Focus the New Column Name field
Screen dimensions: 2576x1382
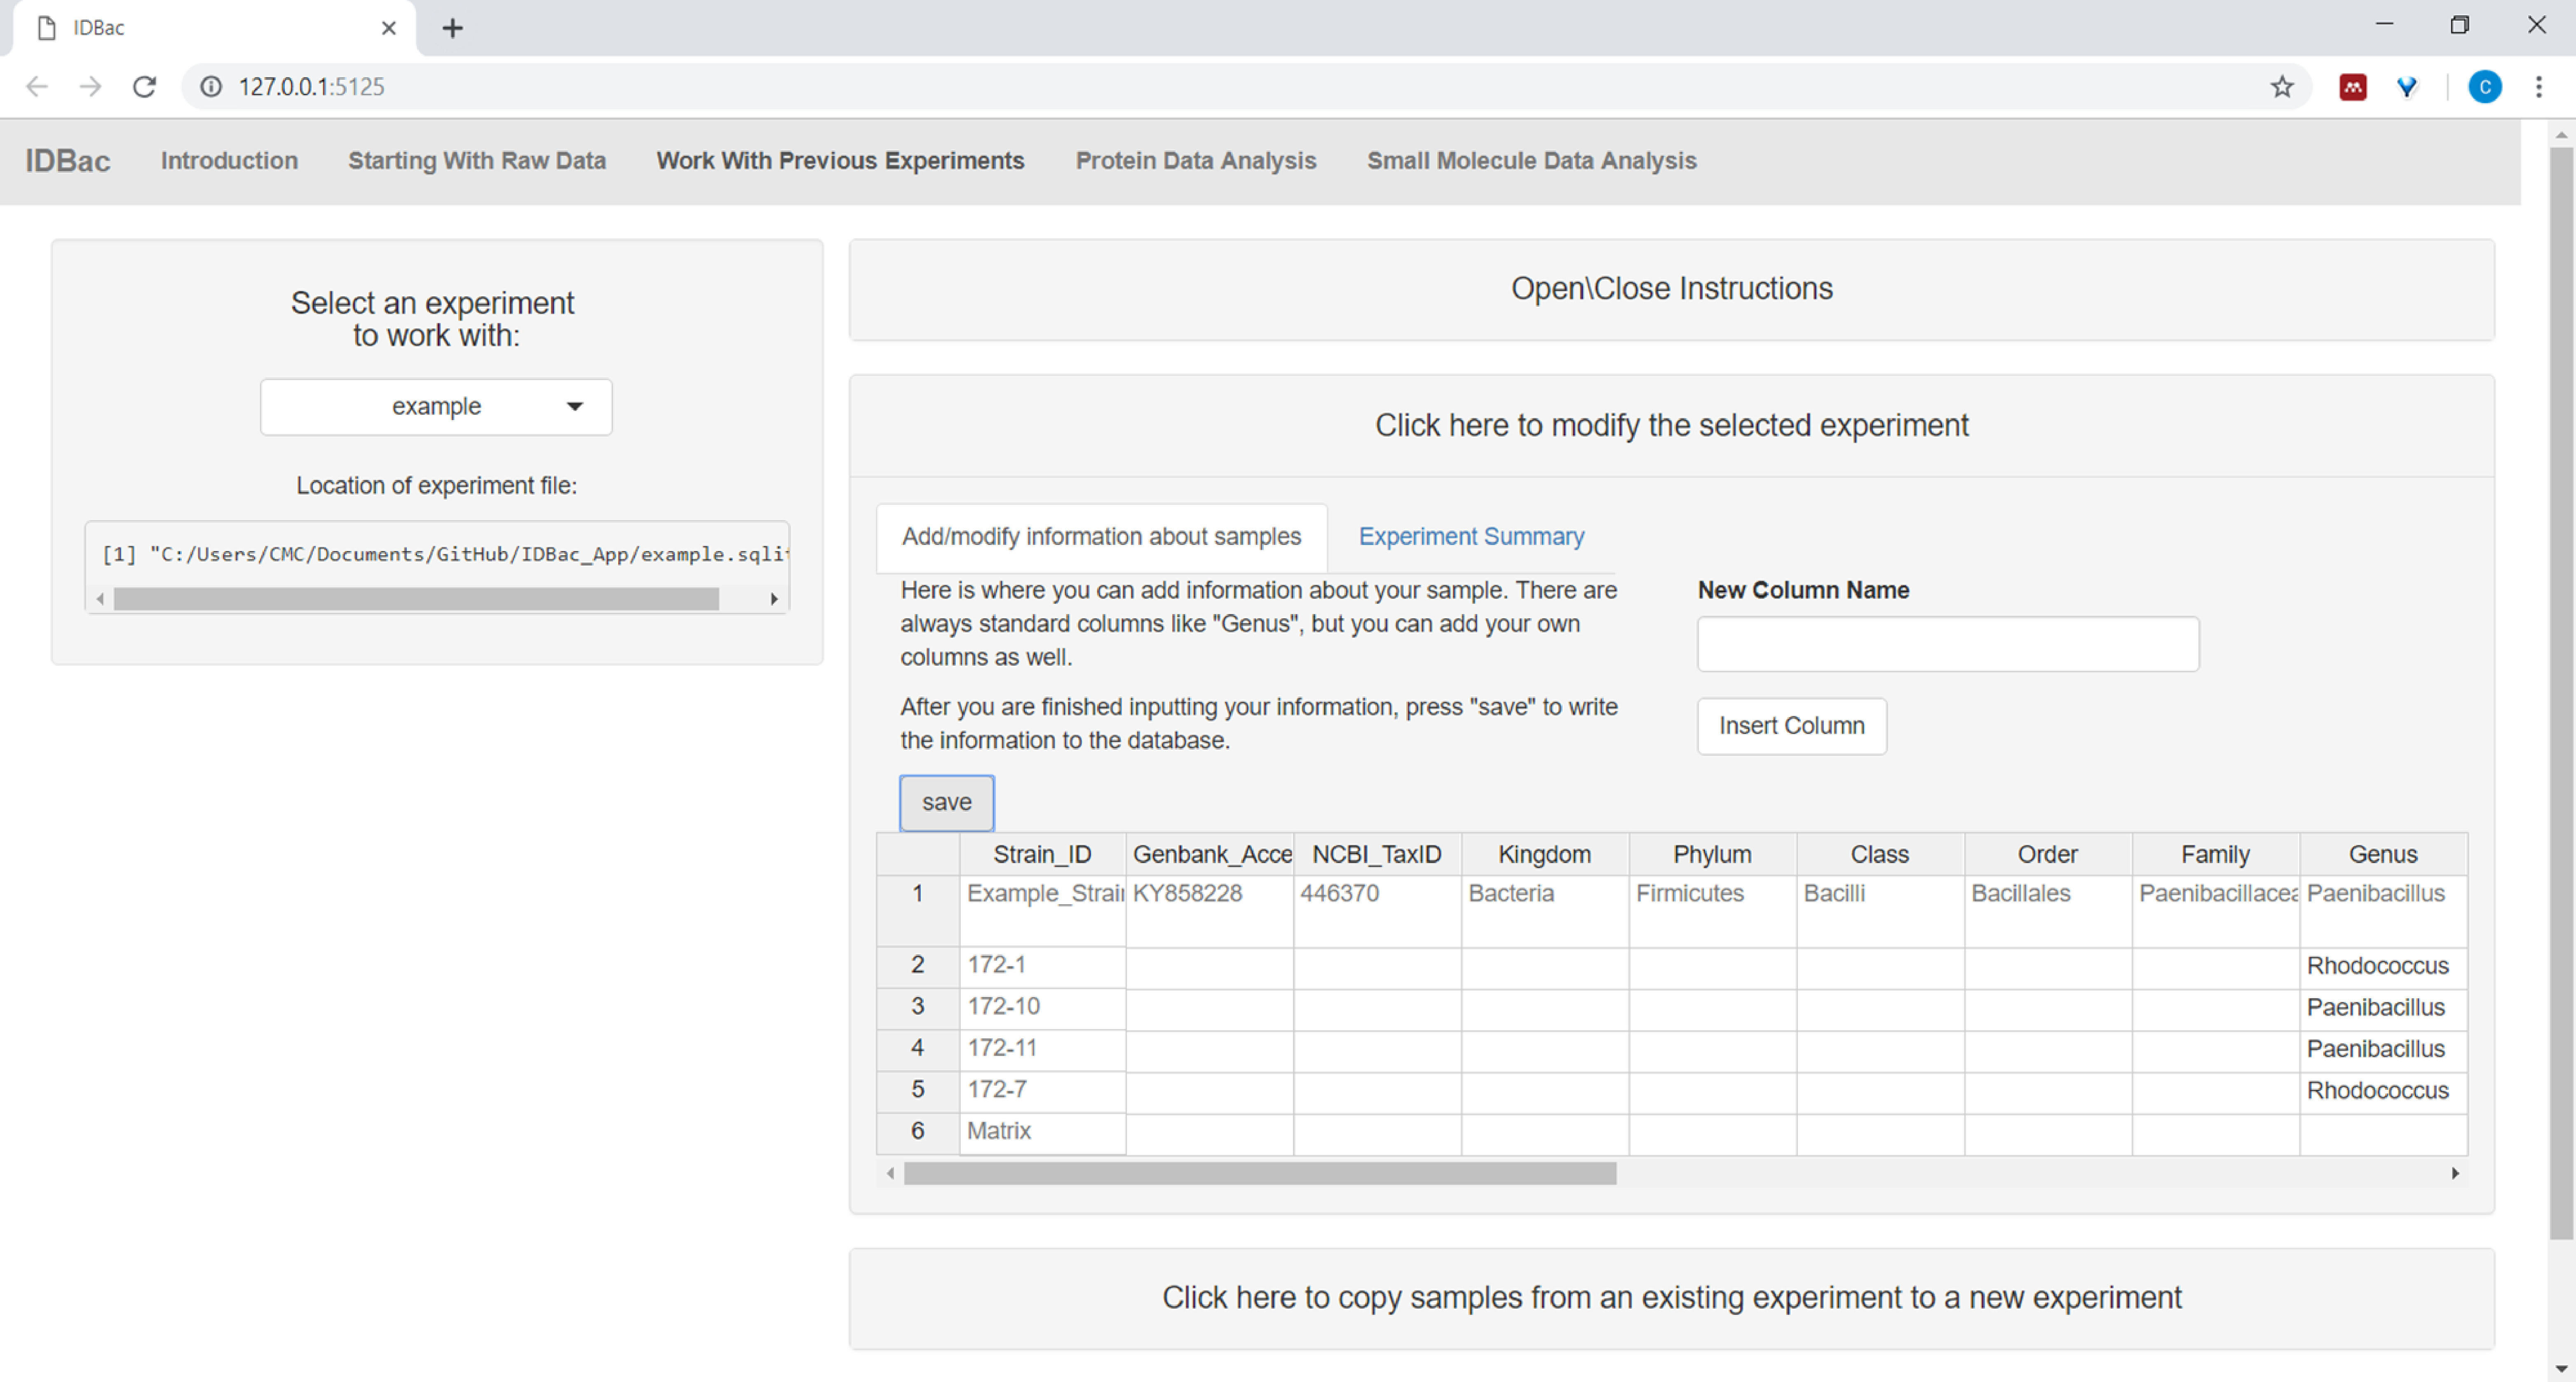click(x=1947, y=644)
